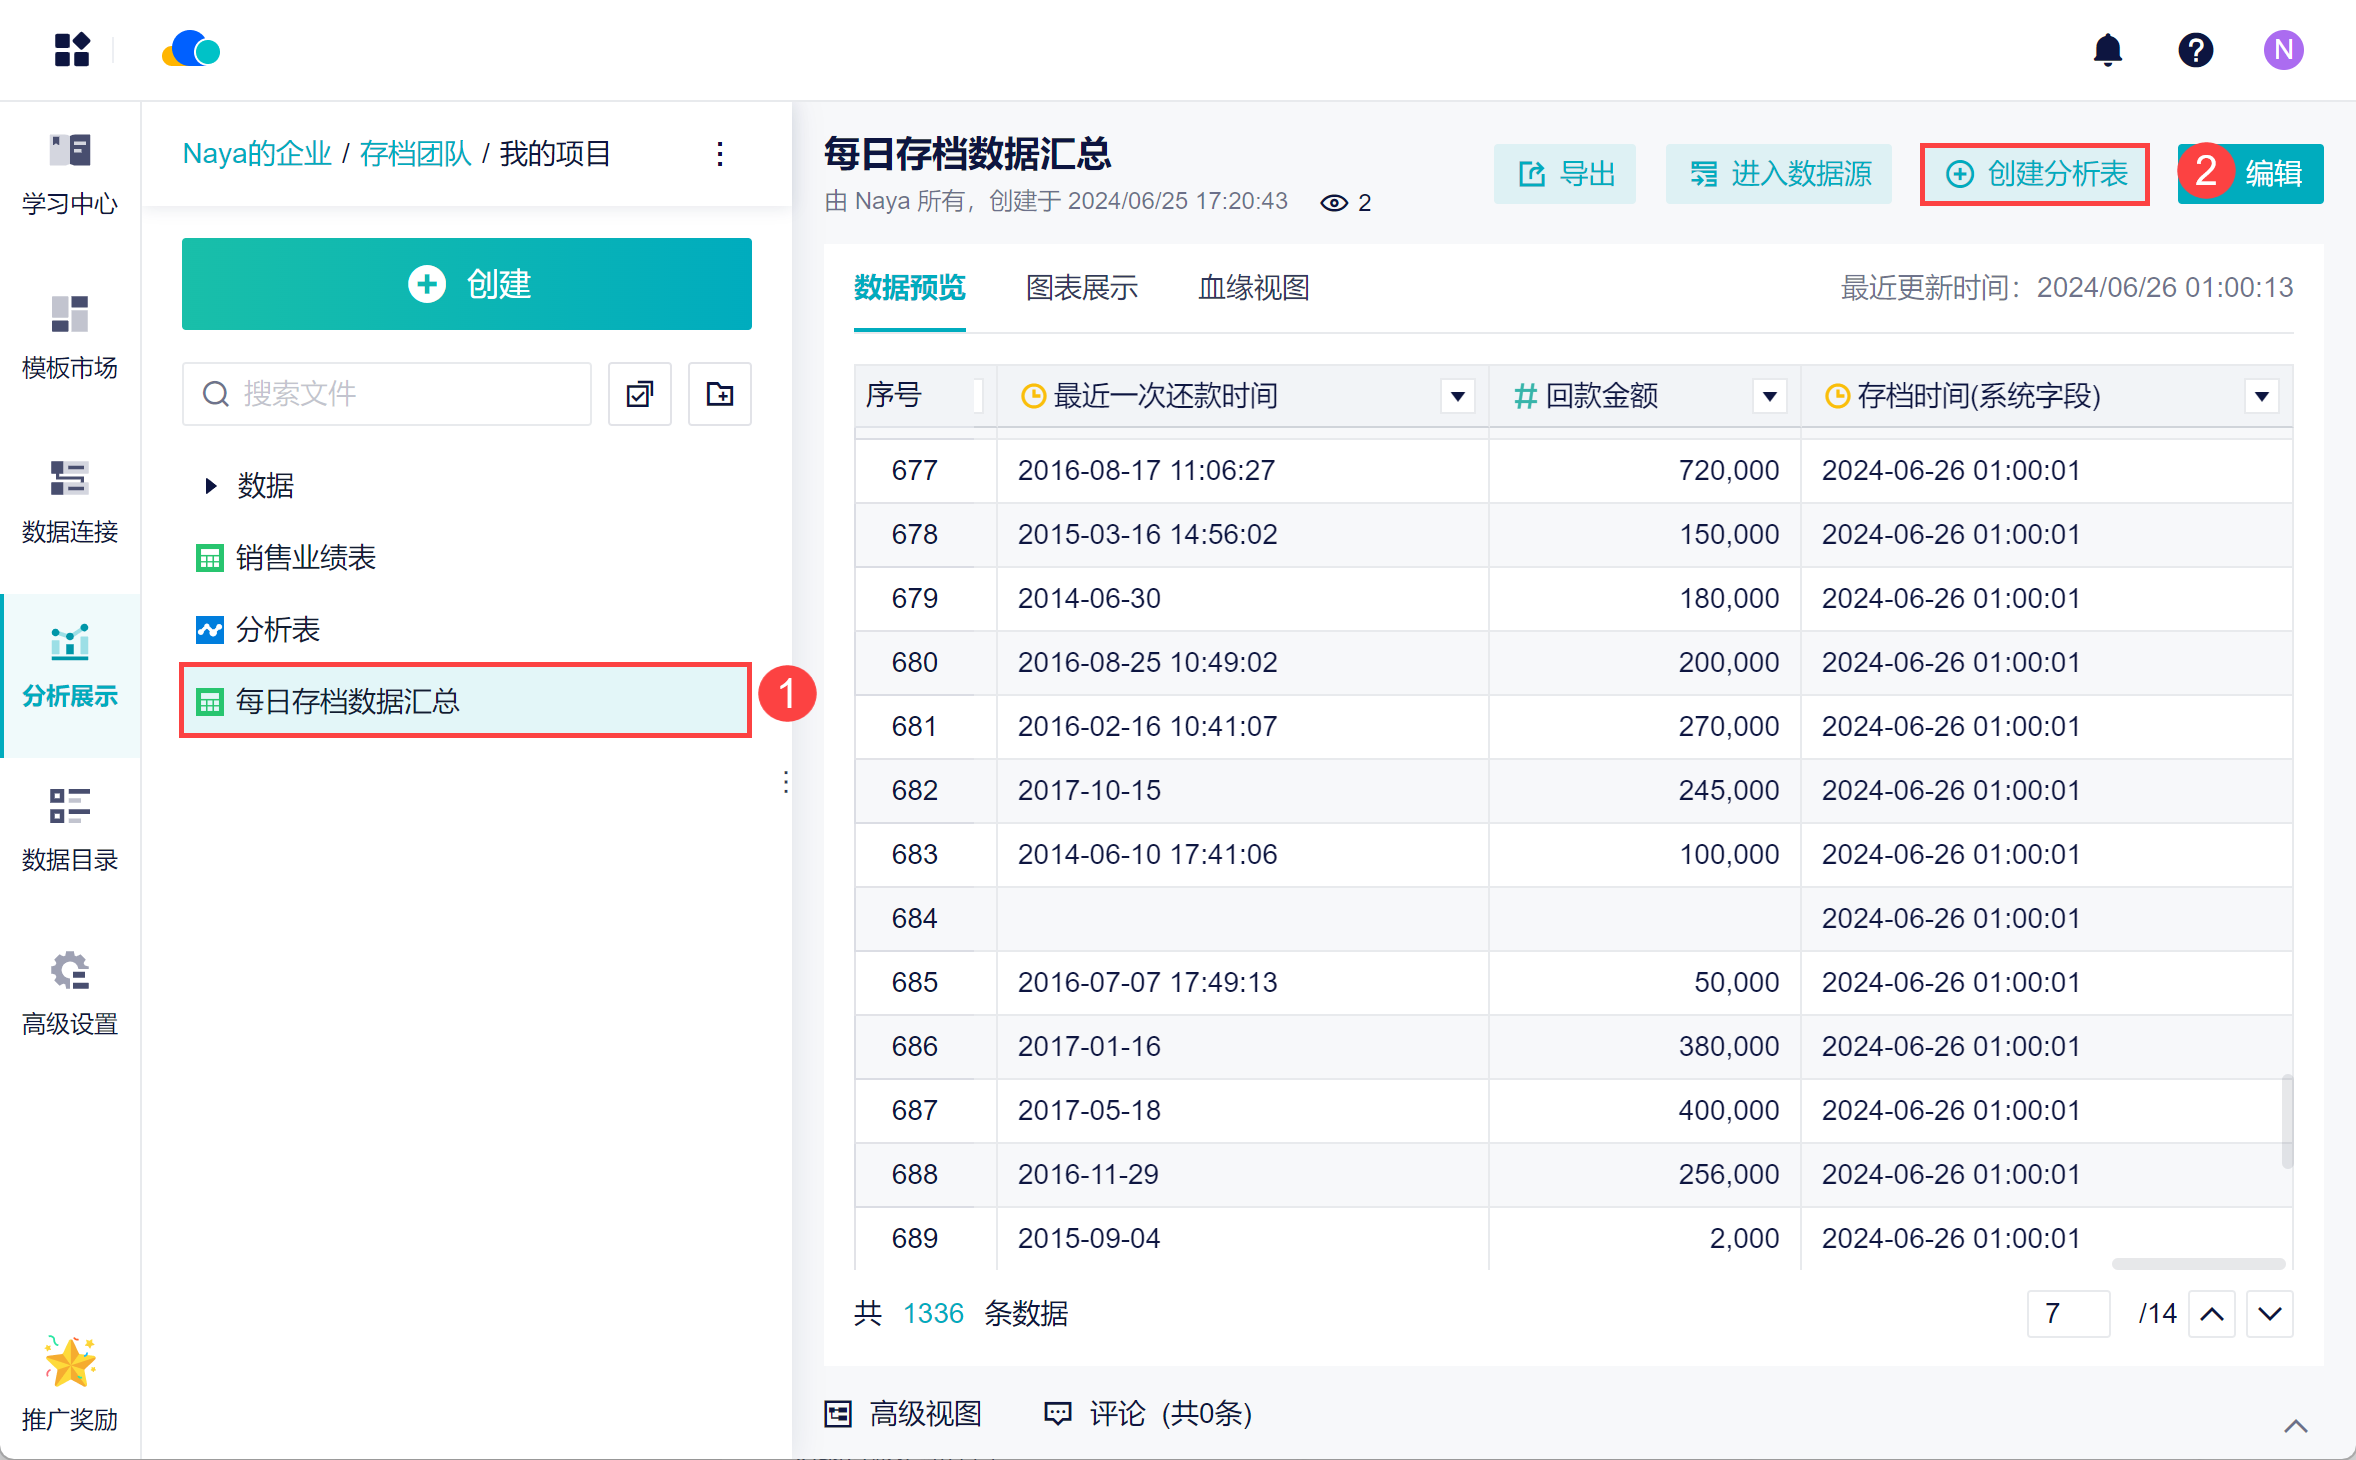Click the 创建分析表 button
This screenshot has height=1460, width=2356.
click(2035, 174)
